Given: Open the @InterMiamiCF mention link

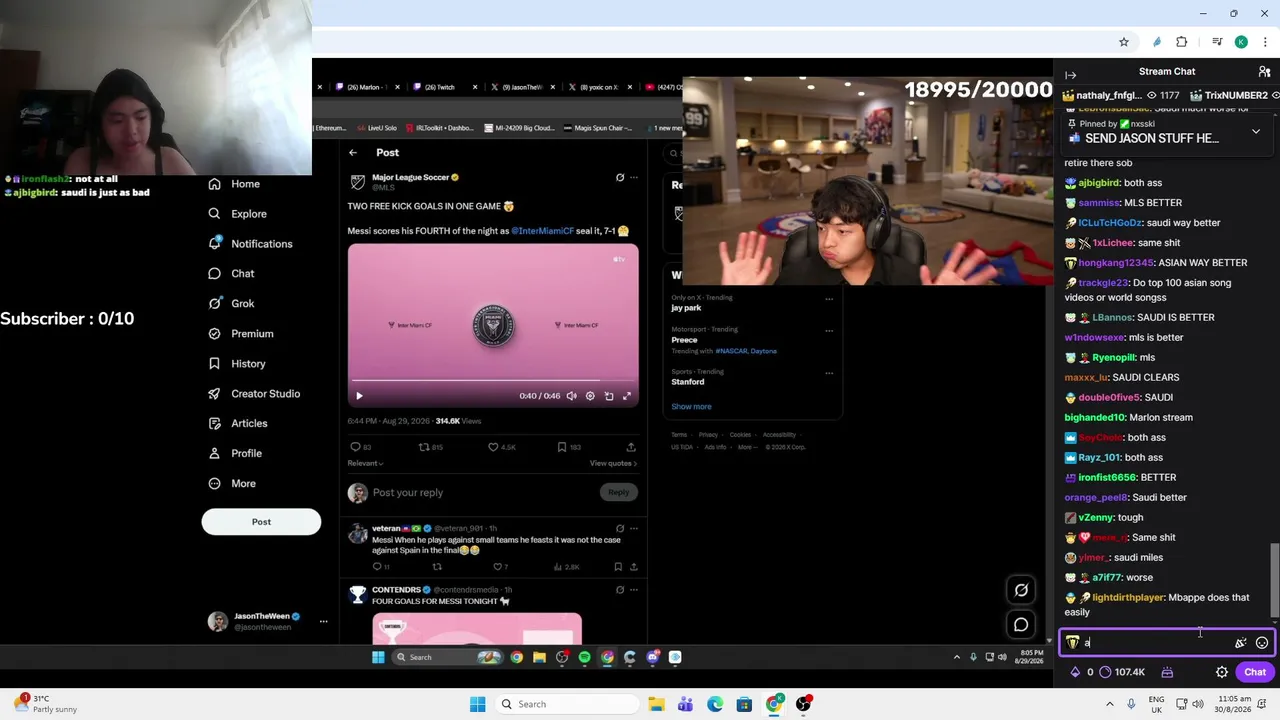Looking at the screenshot, I should tap(542, 231).
